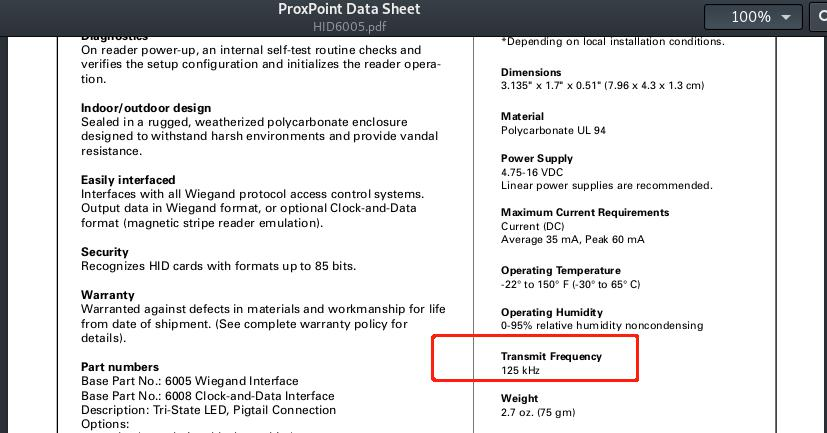827x433 pixels.
Task: Click the Transmit Frequency heading in red box
Action: pyautogui.click(x=551, y=357)
